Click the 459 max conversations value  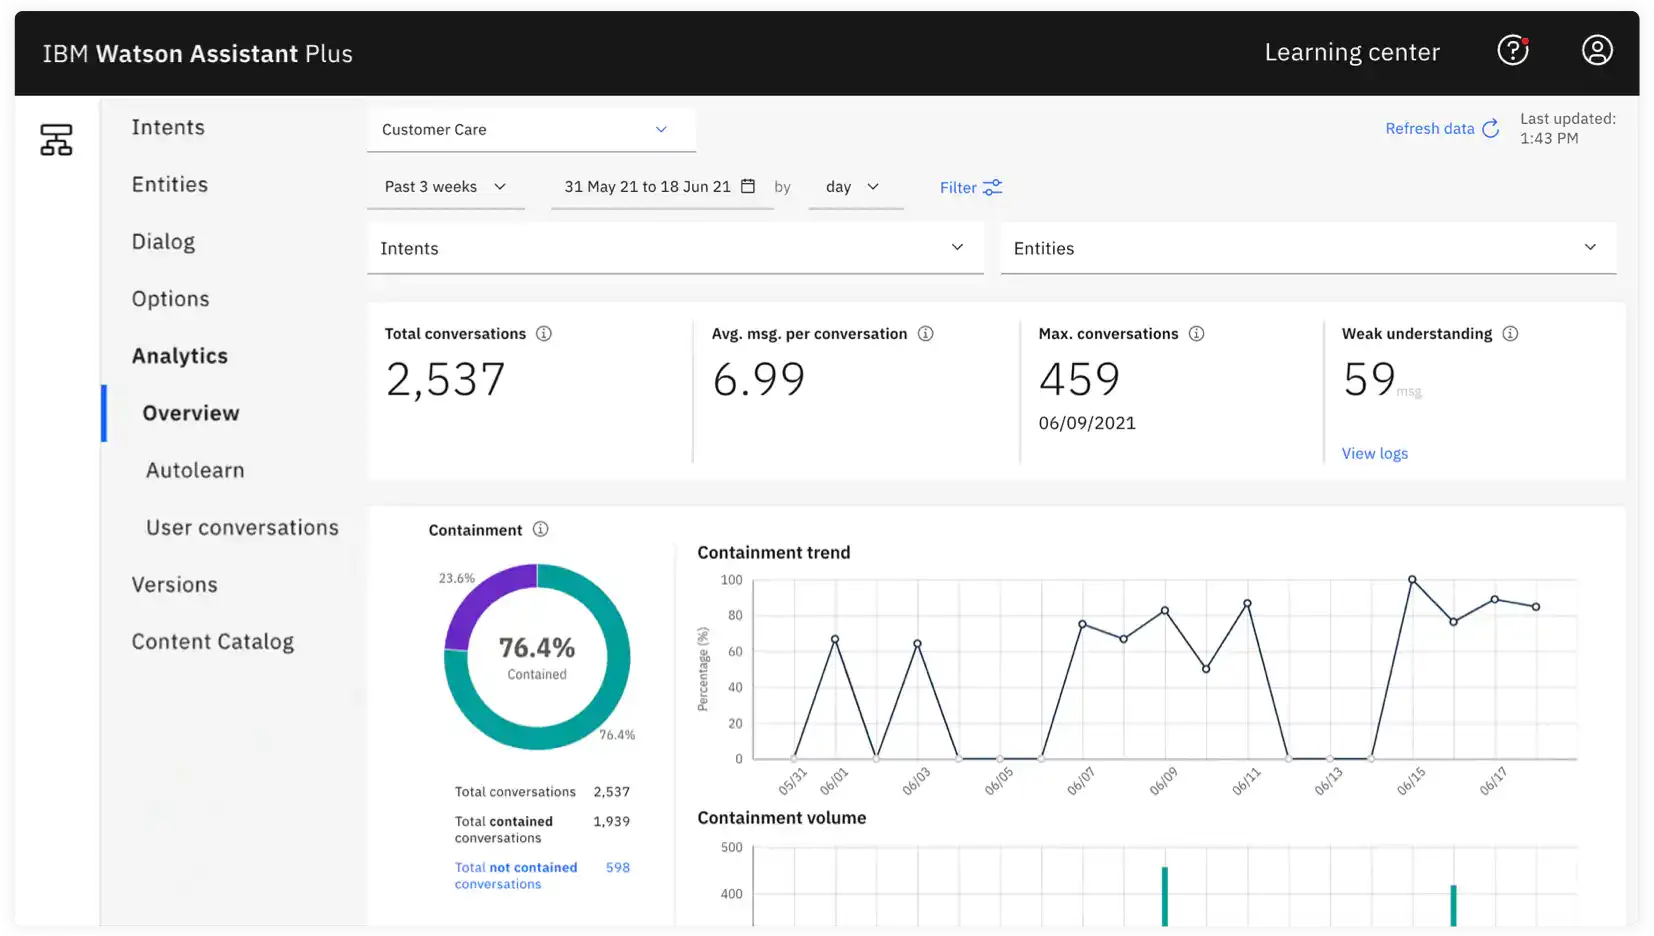coord(1079,379)
